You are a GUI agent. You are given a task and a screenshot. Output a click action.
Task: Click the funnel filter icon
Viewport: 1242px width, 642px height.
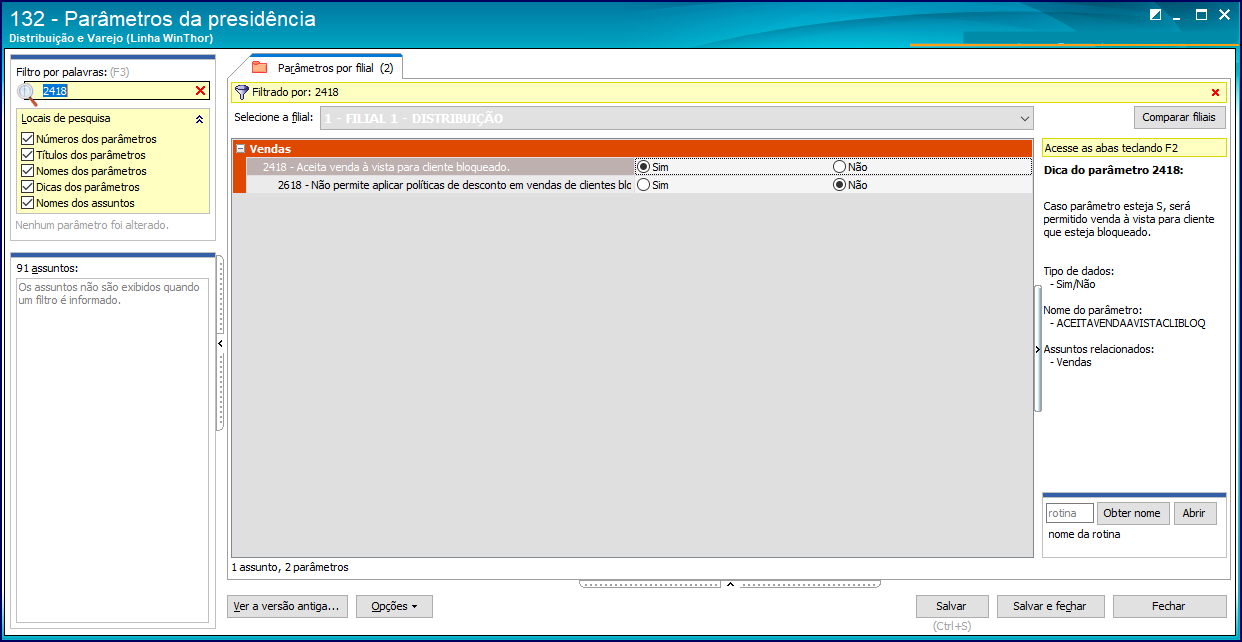(x=241, y=92)
